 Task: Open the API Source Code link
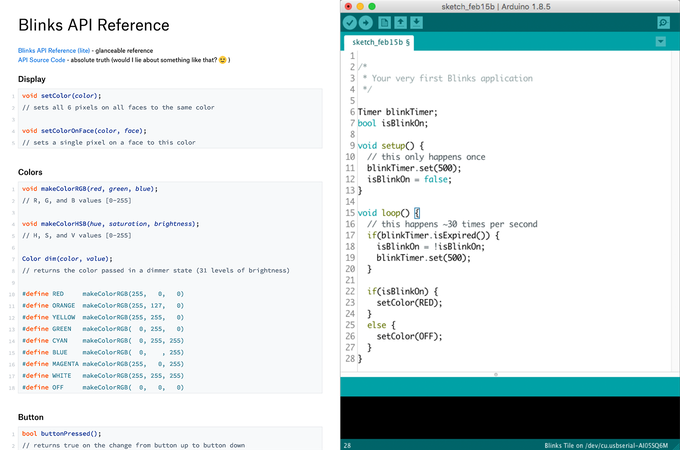pos(42,60)
